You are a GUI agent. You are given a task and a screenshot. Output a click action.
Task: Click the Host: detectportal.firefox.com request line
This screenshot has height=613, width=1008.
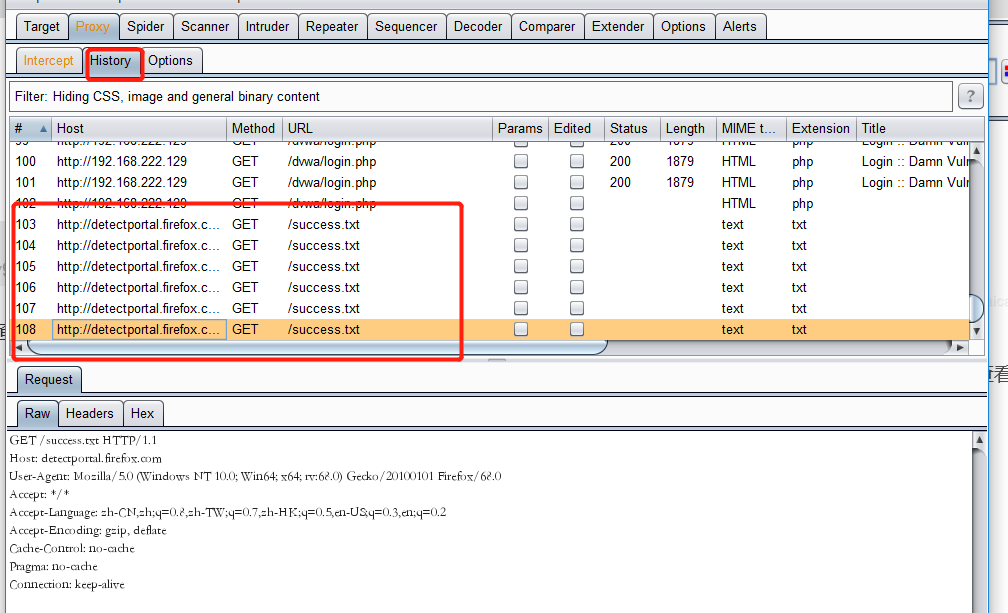[86, 458]
